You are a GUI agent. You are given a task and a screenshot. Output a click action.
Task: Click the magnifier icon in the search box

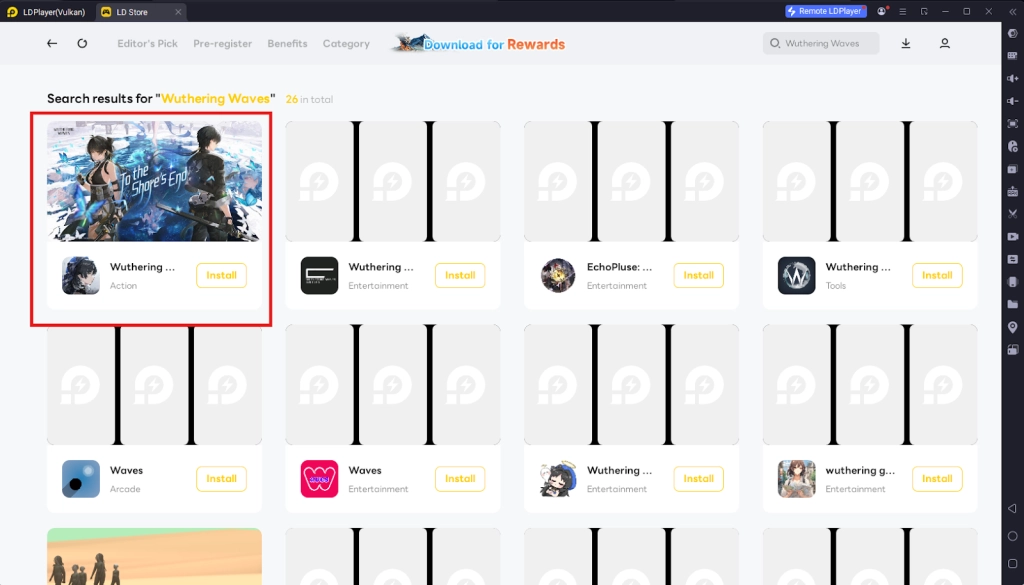(x=775, y=44)
